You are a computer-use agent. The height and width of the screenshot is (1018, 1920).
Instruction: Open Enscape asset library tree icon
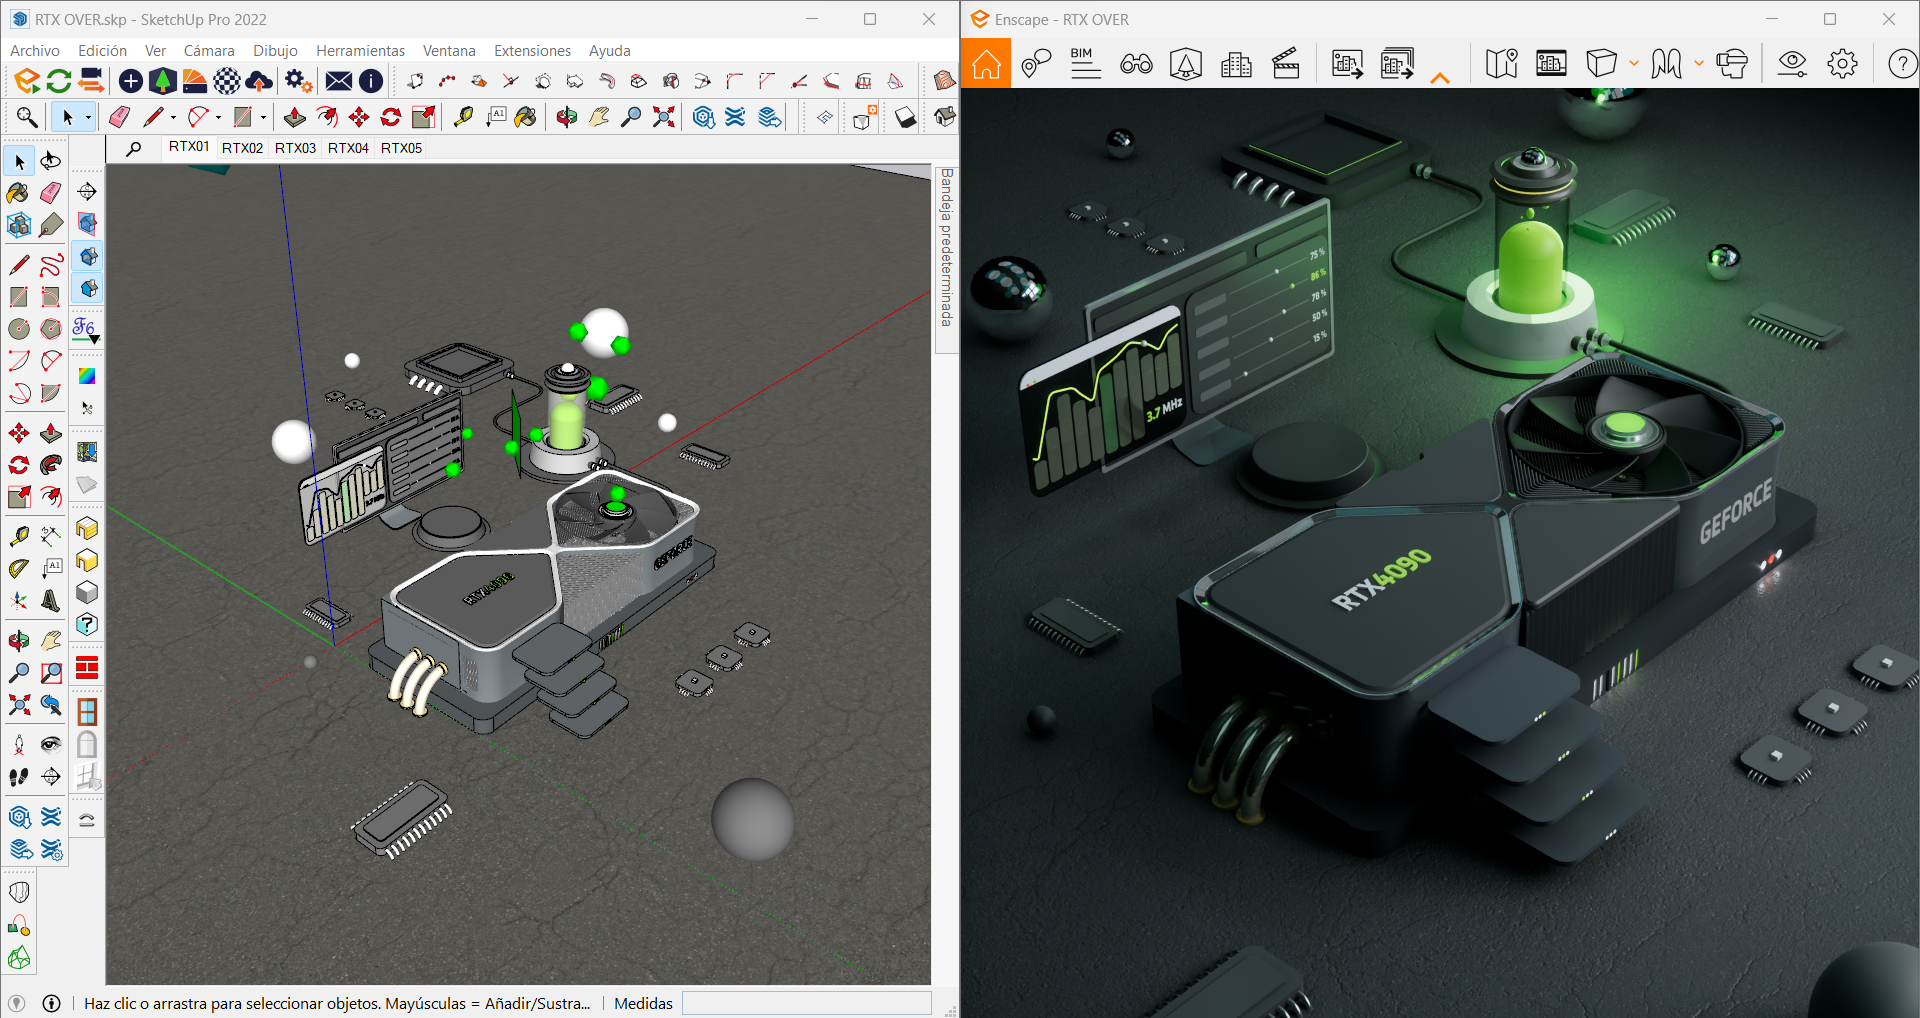[x=1186, y=64]
